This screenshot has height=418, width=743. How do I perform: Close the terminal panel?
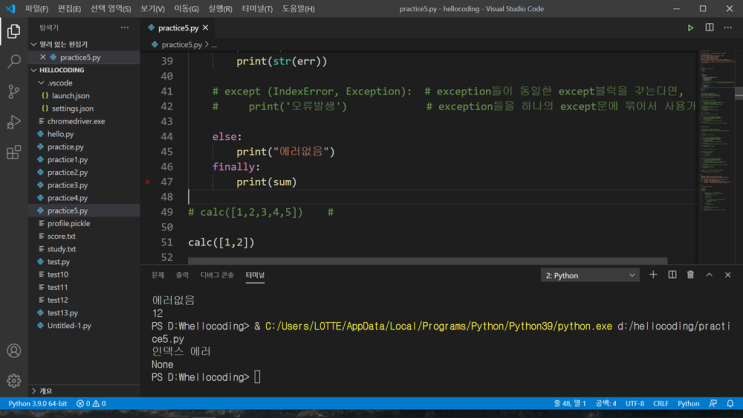(x=728, y=275)
